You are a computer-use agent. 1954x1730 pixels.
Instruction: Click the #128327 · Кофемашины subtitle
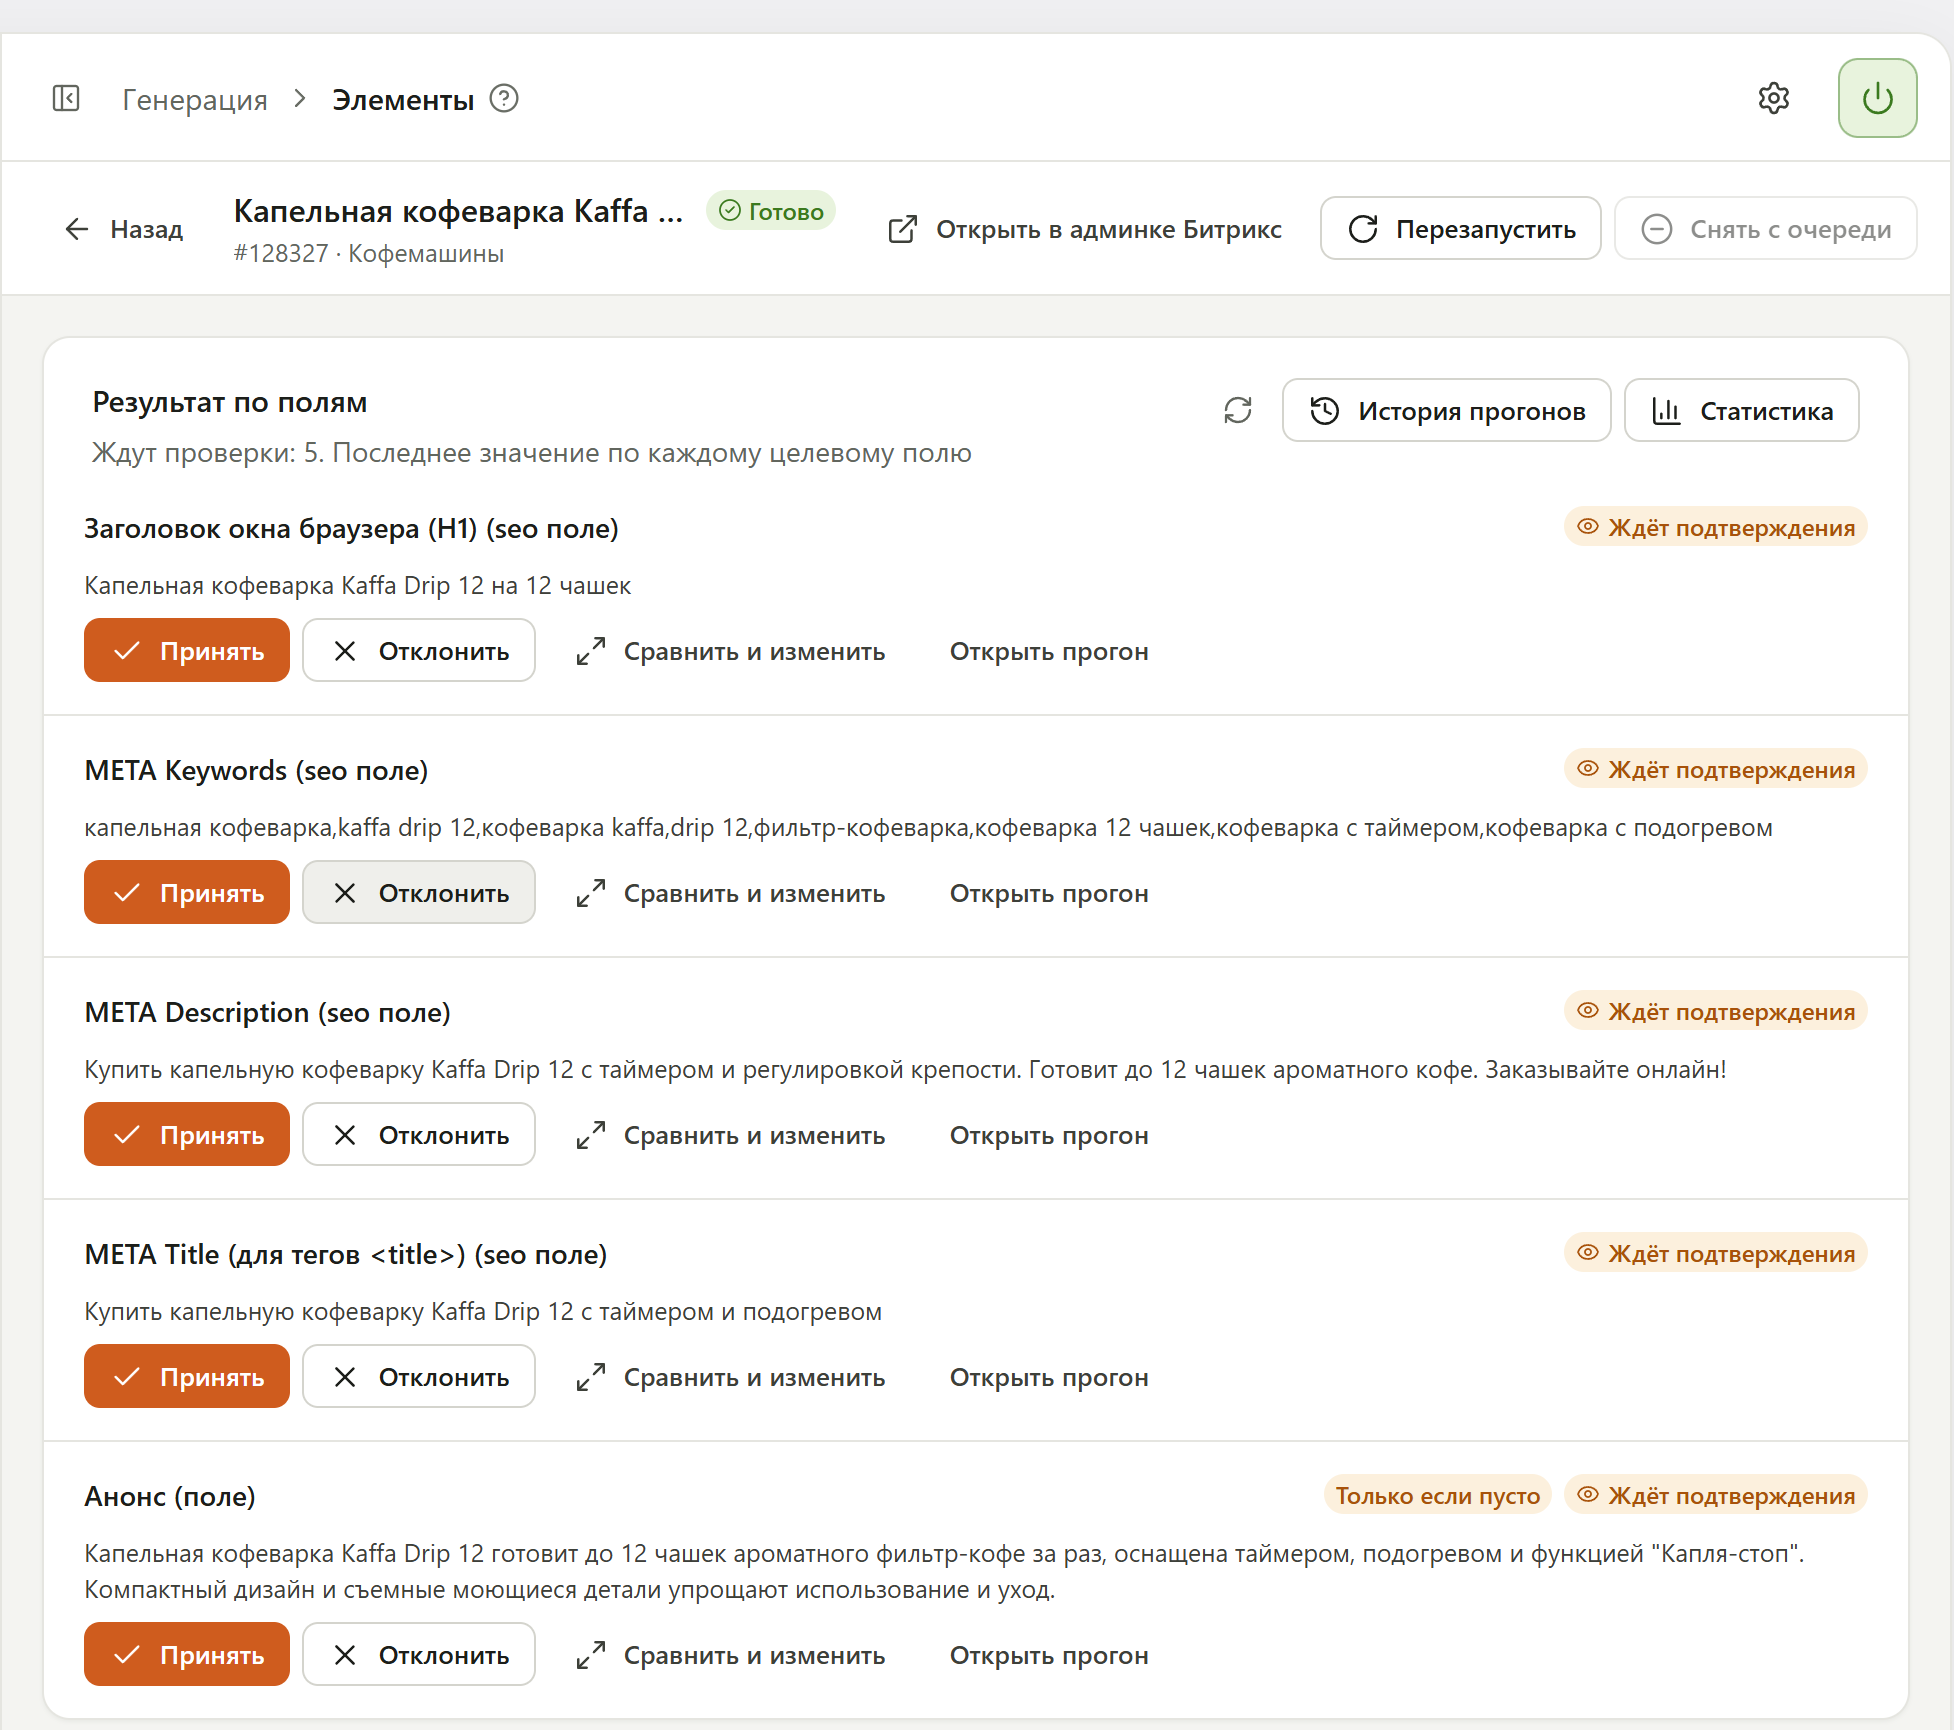coord(369,254)
